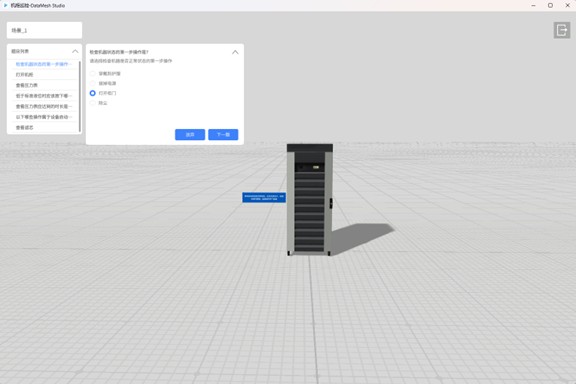Select the first radio option 穿戴防护服
Image resolution: width=576 pixels, height=384 pixels.
pos(93,73)
